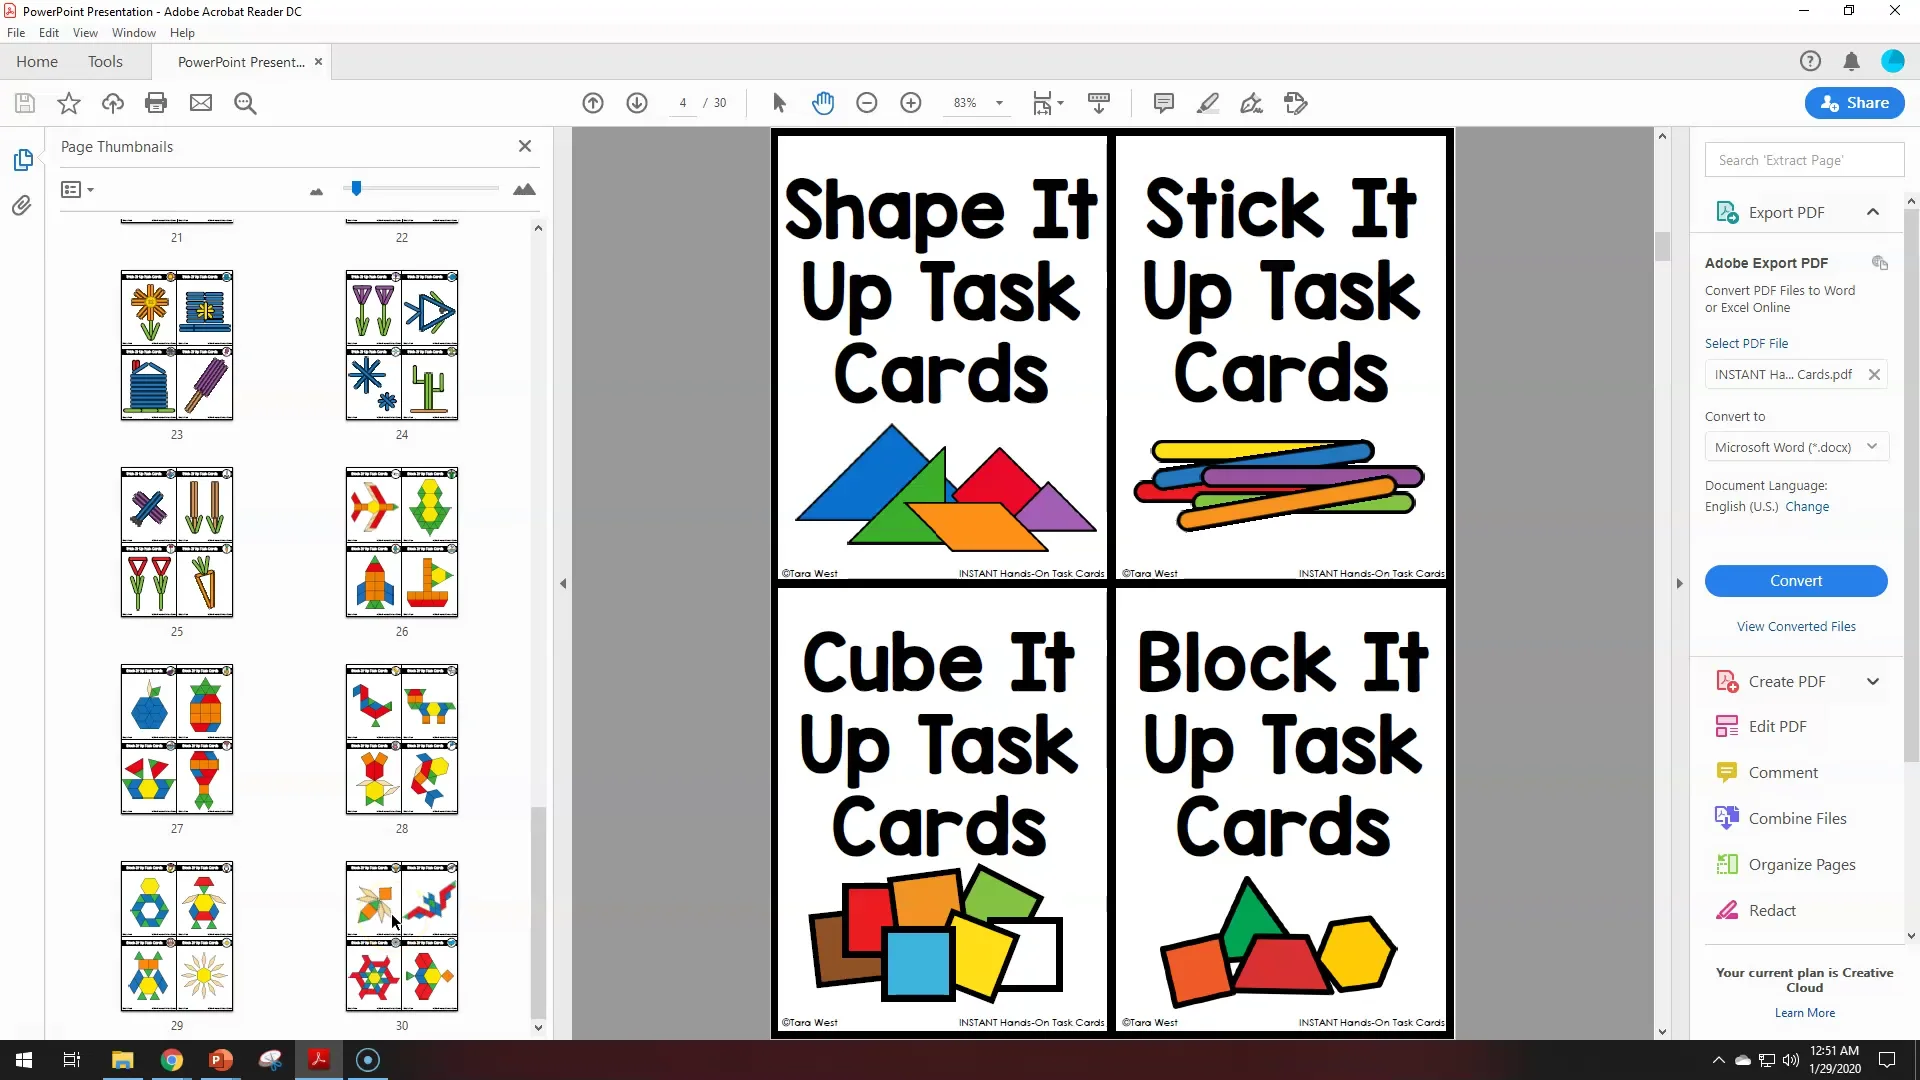
Task: Open the Combine Files tool
Action: [x=1797, y=817]
